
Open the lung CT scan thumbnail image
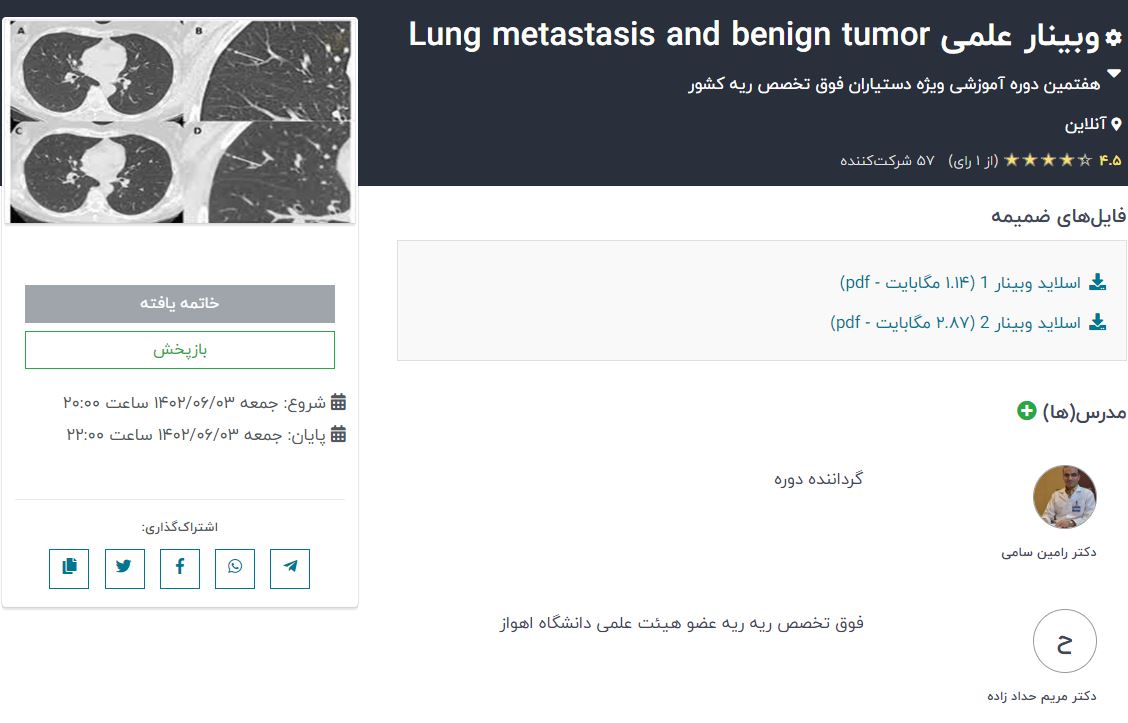181,122
